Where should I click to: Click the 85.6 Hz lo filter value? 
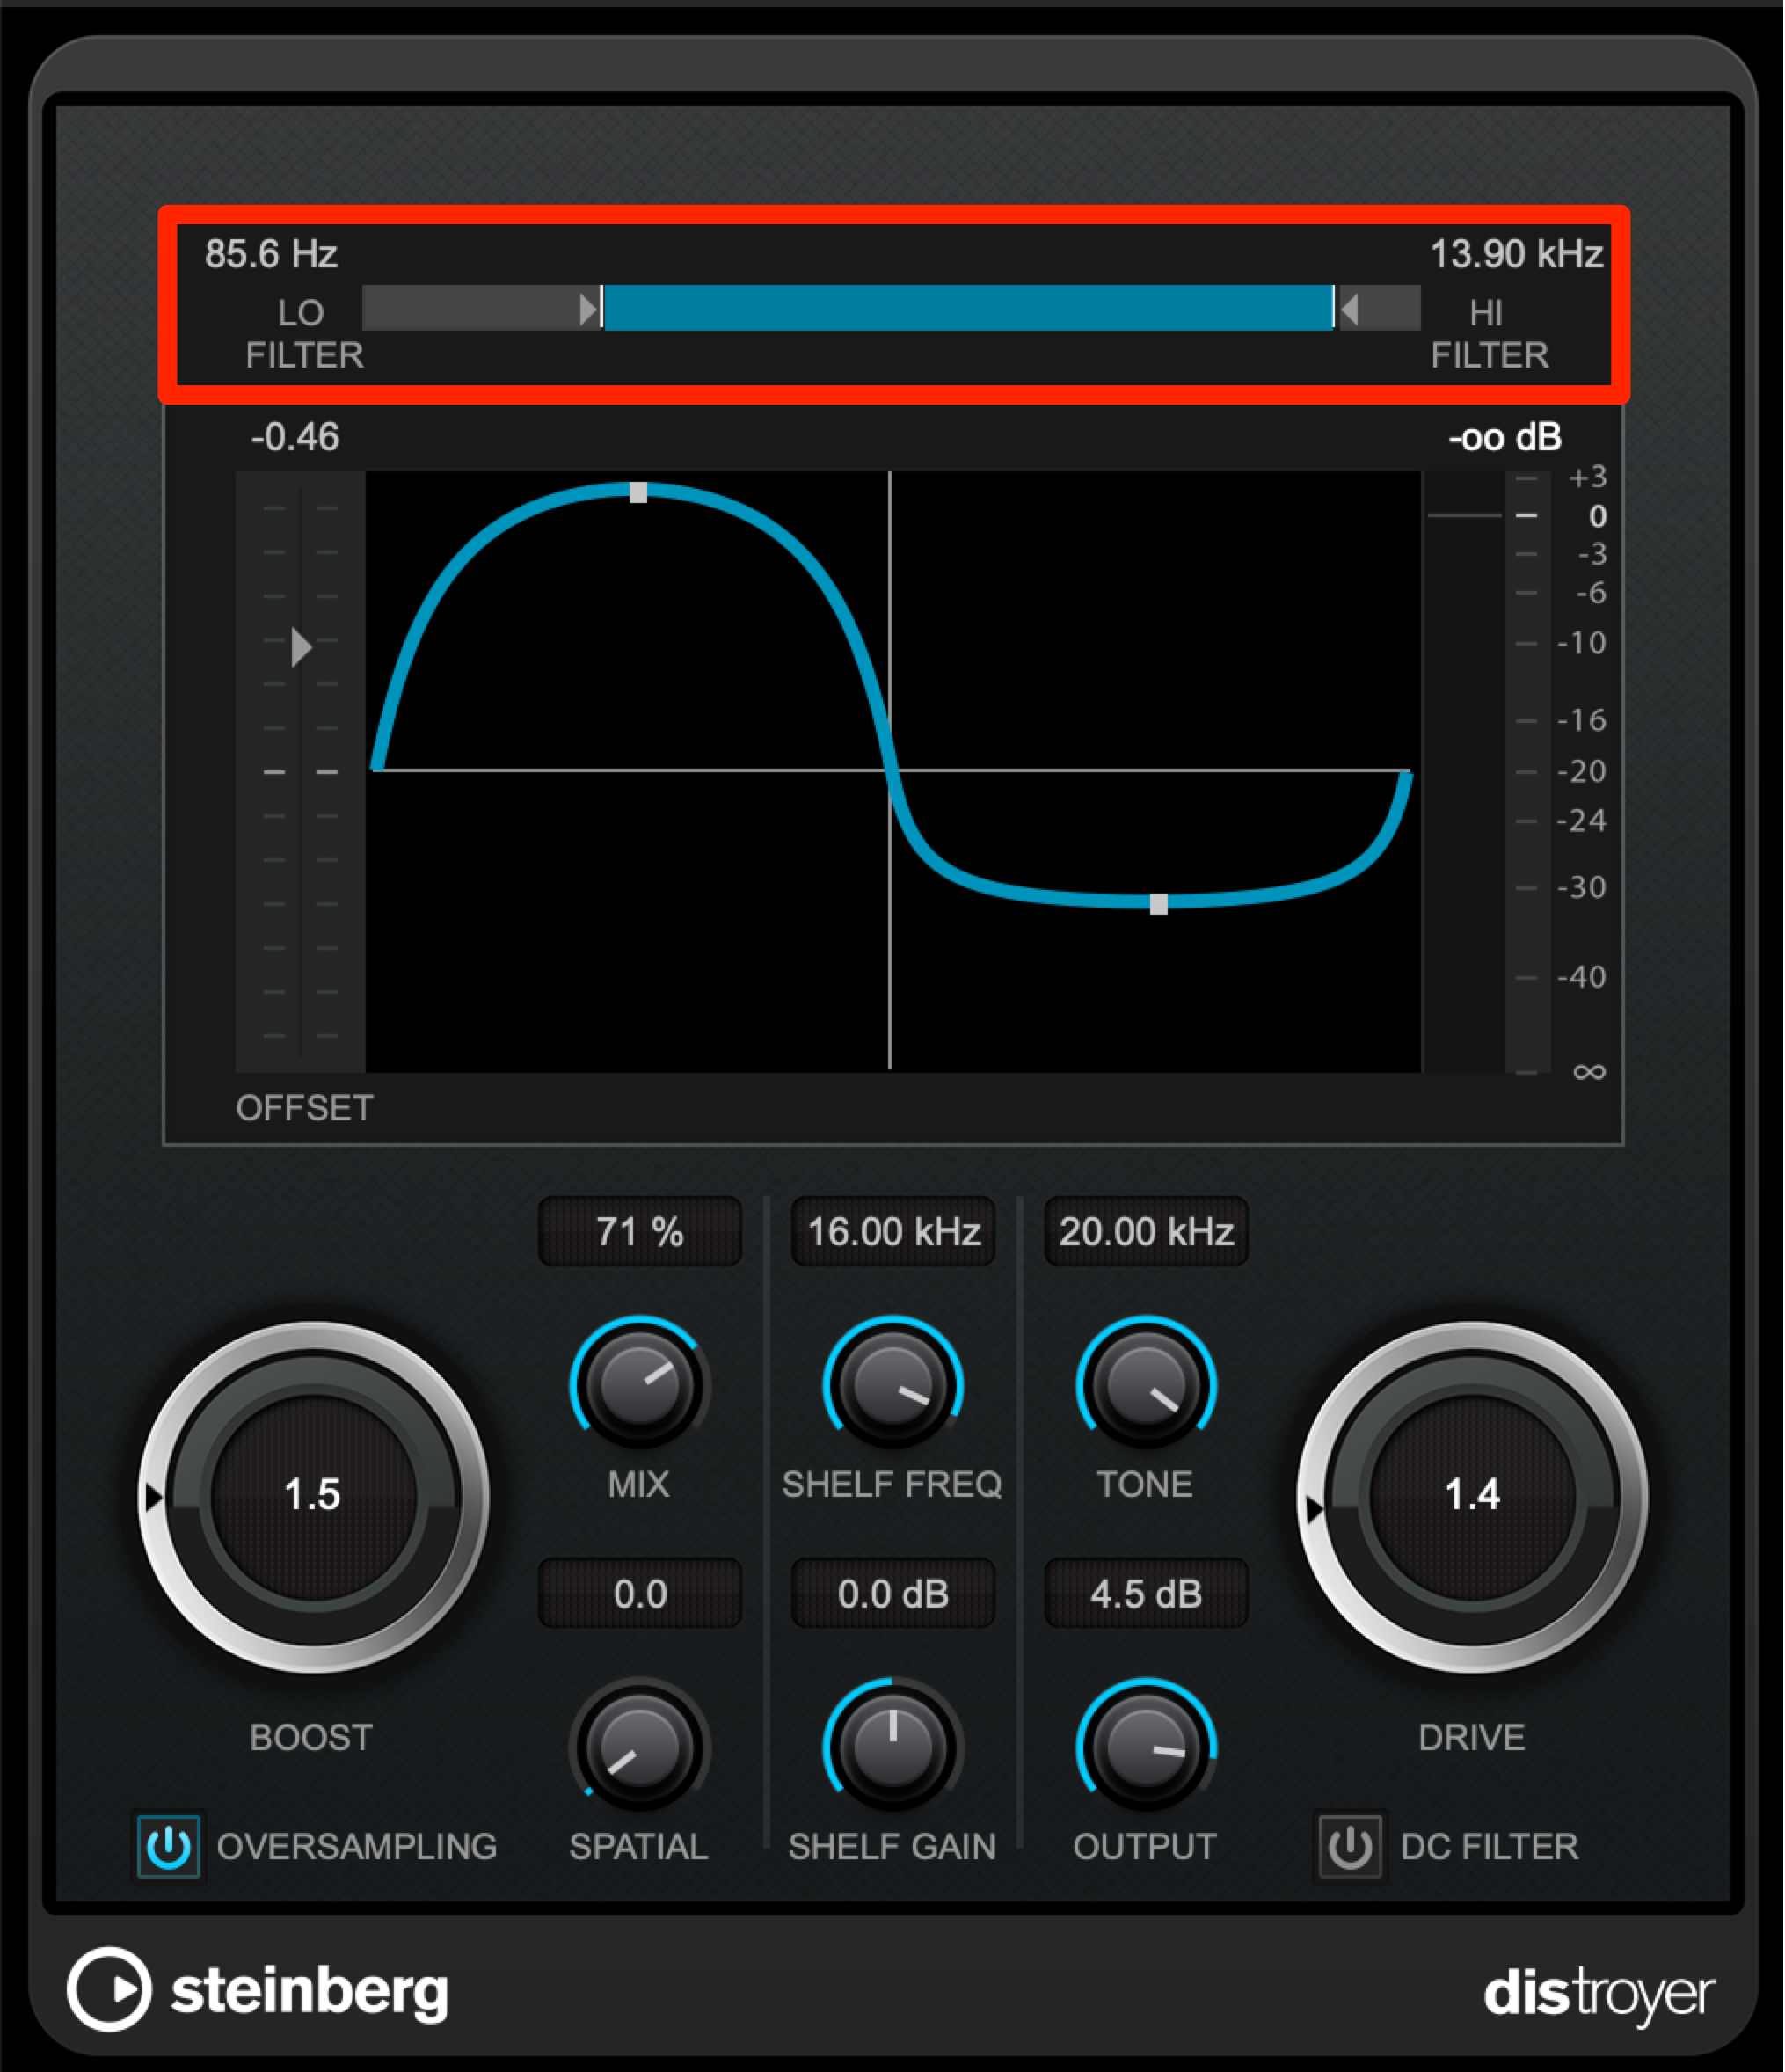click(271, 254)
